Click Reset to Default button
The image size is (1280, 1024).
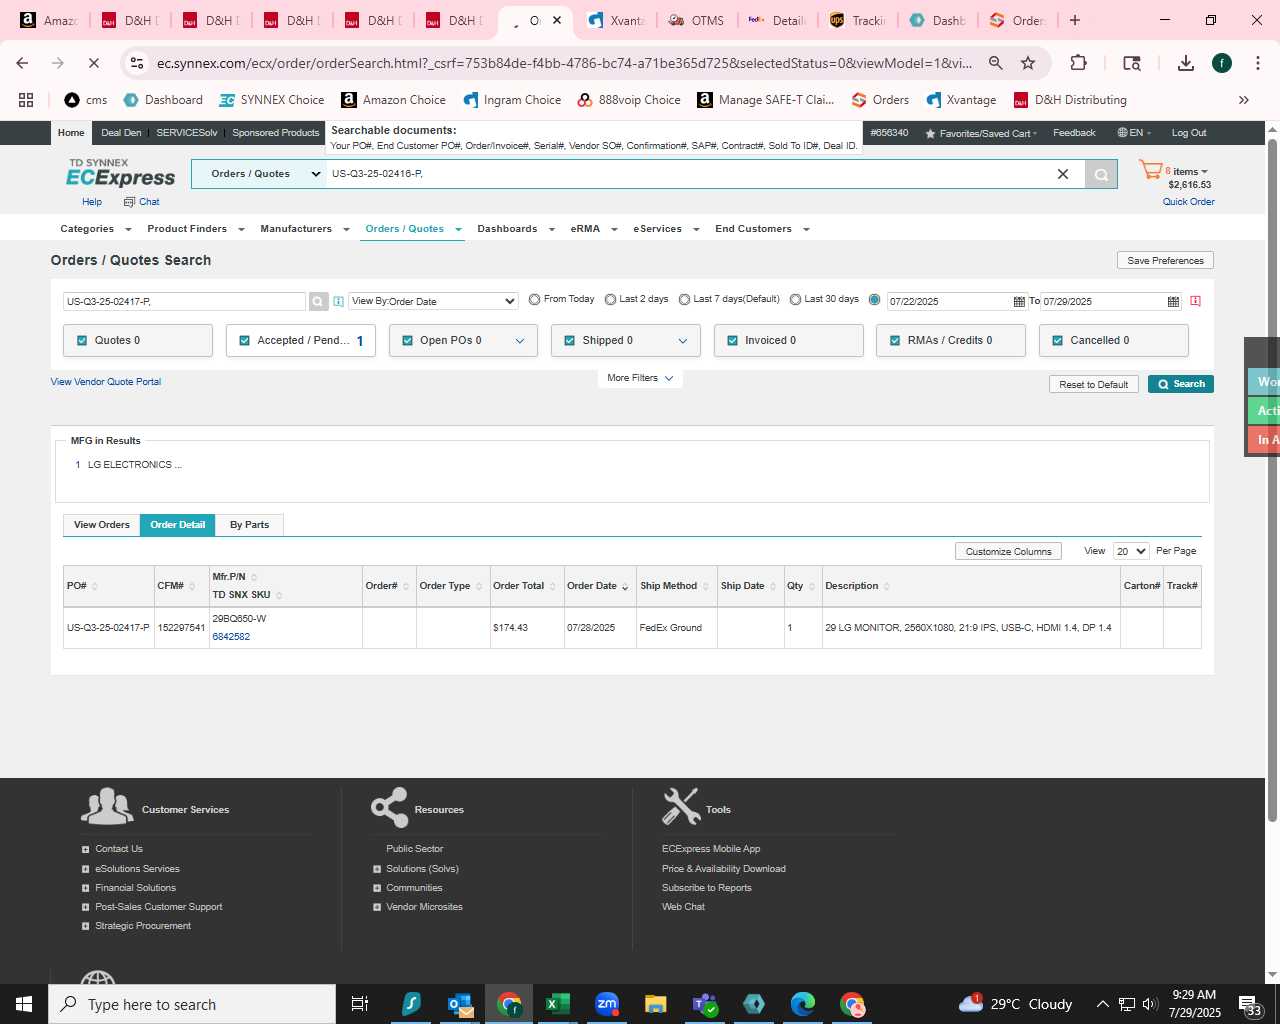tap(1093, 384)
